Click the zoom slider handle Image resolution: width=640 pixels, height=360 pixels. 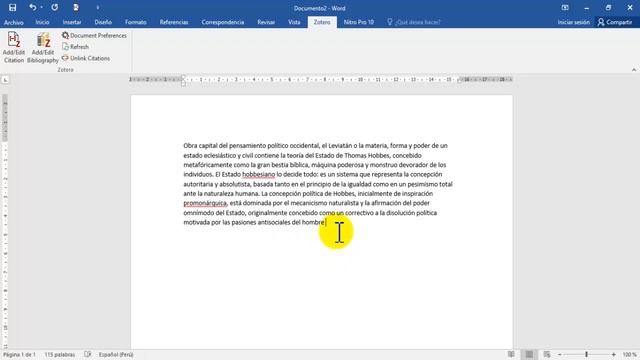click(x=586, y=355)
